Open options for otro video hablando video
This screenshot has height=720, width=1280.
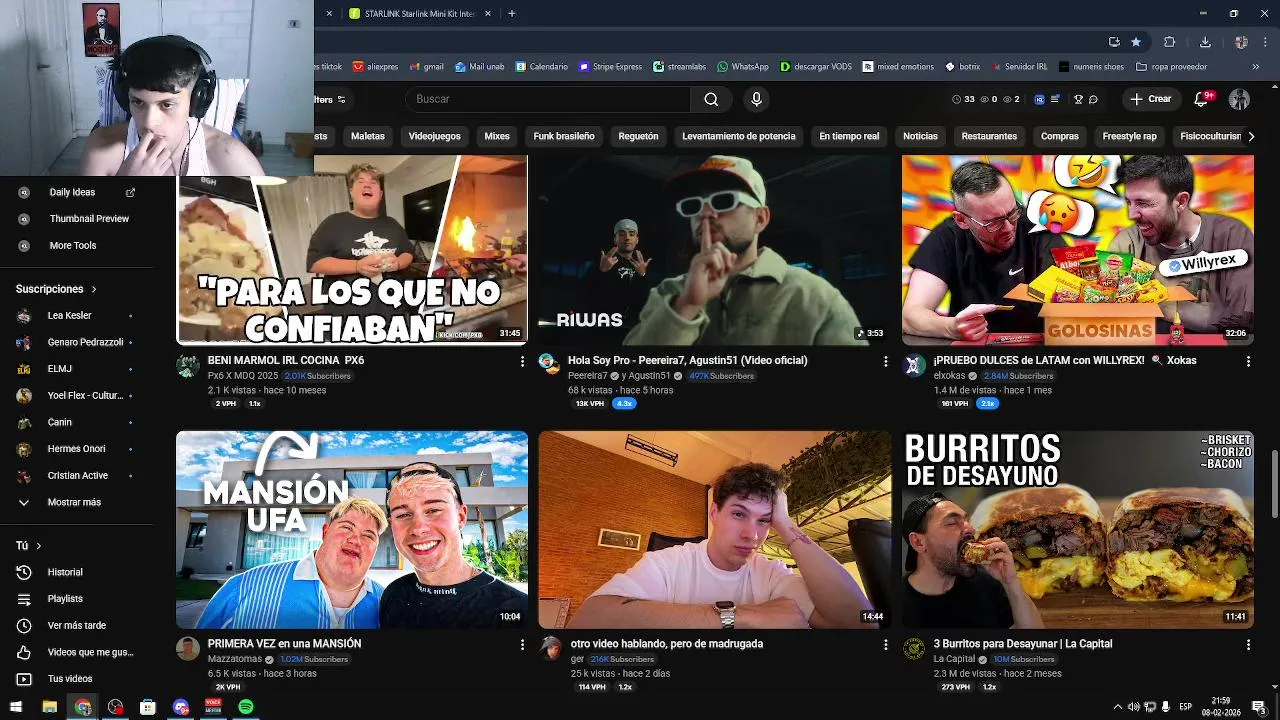885,645
